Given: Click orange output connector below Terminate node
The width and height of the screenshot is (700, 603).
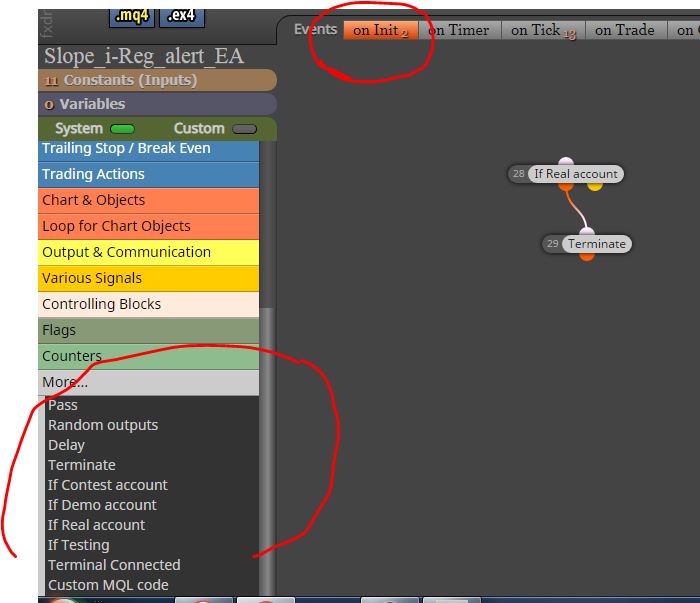Looking at the screenshot, I should 587,257.
